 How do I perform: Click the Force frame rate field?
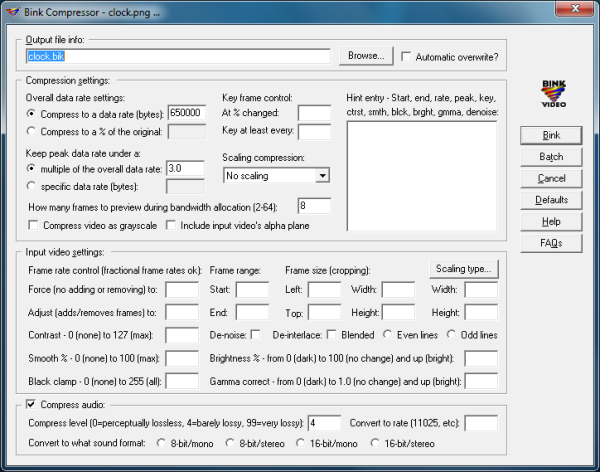182,289
